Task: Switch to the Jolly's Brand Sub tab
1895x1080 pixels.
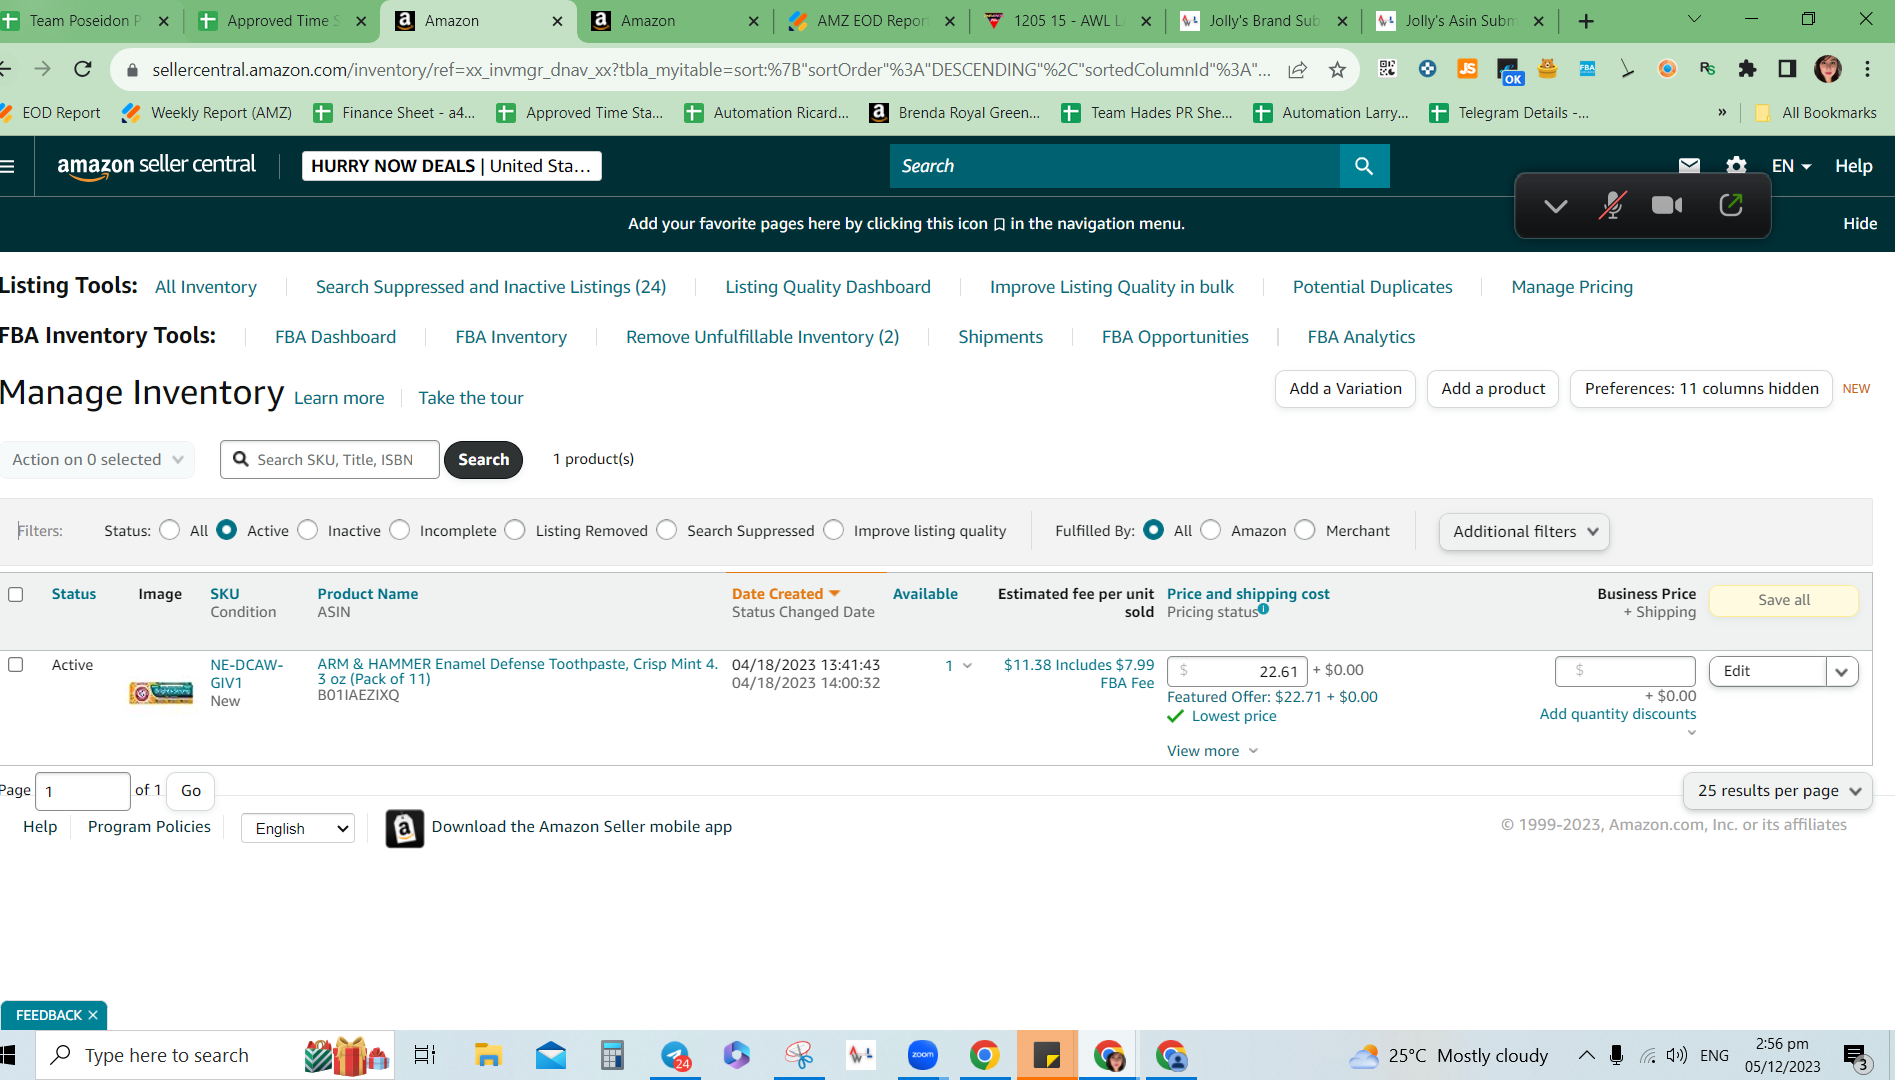Action: pyautogui.click(x=1264, y=20)
